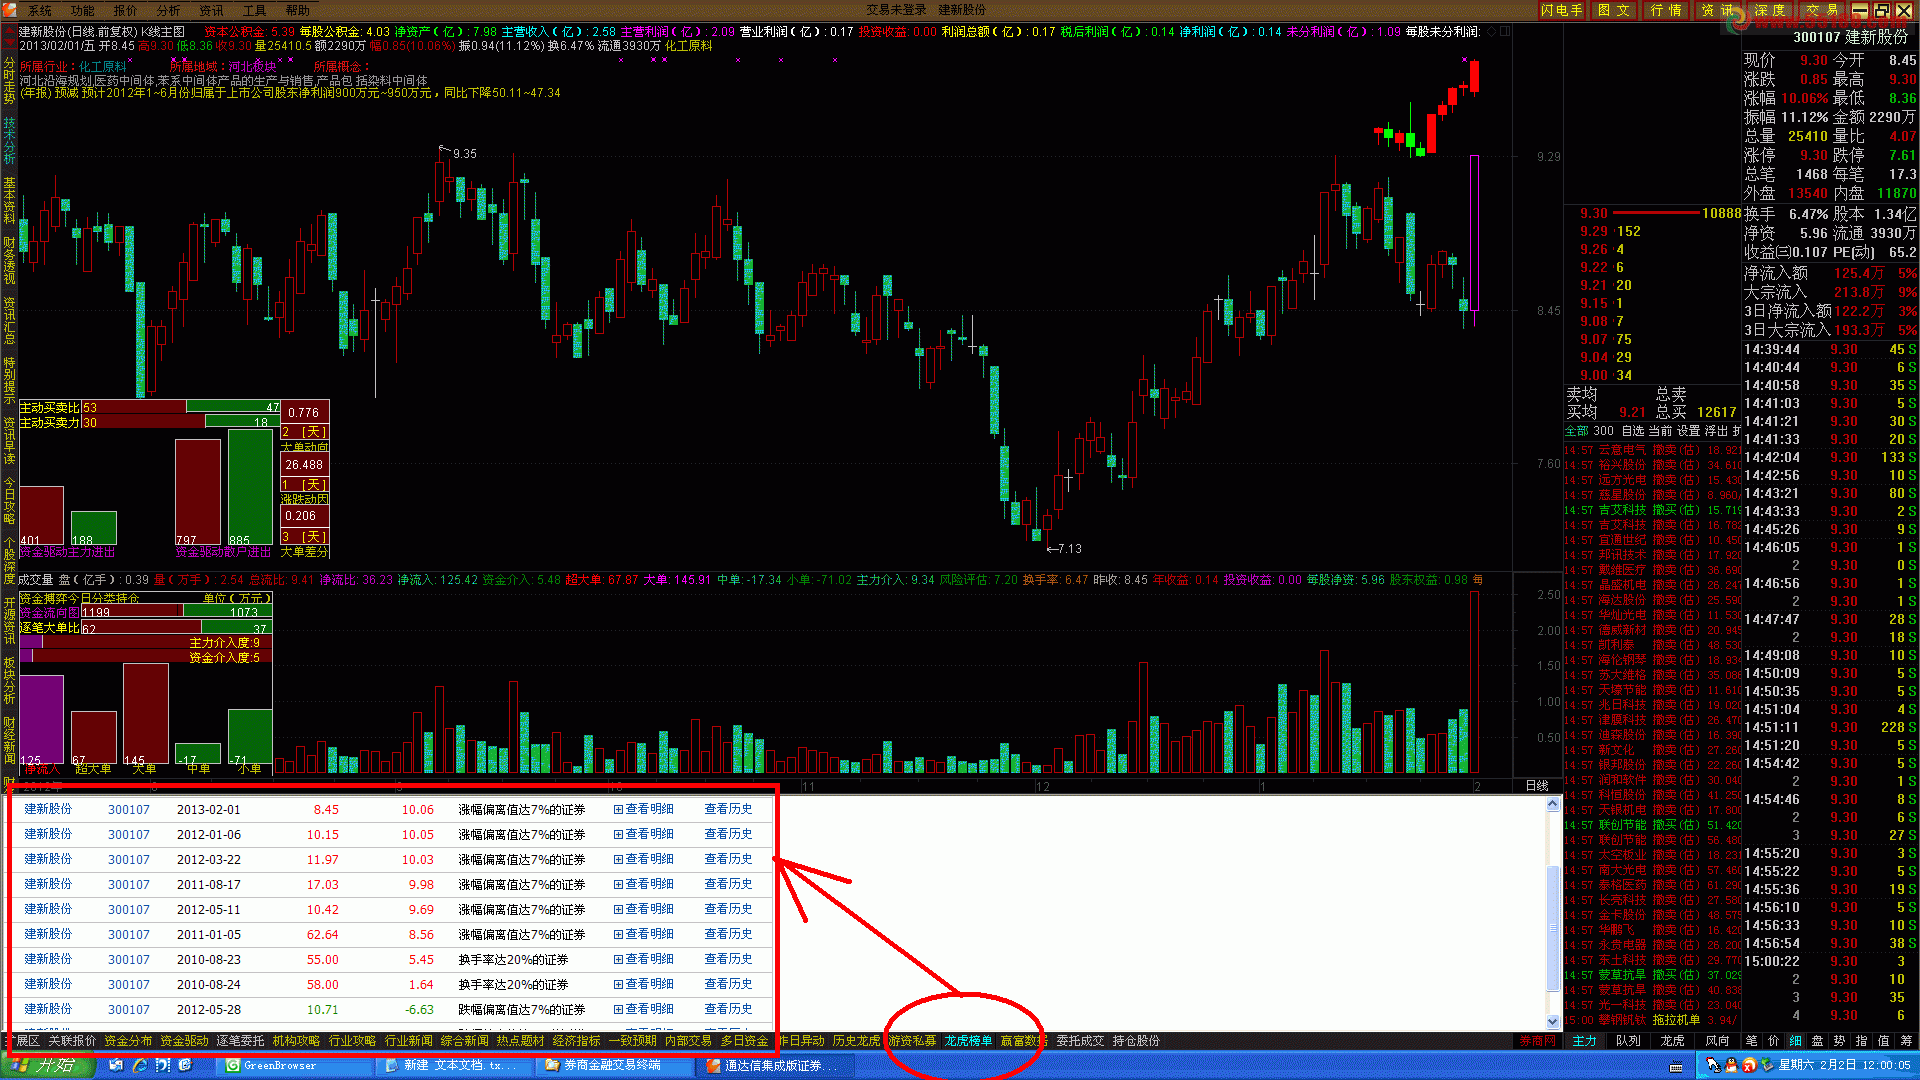1920x1080 pixels.
Task: Switch to 关联报价 bottom tab
Action: tap(72, 1041)
